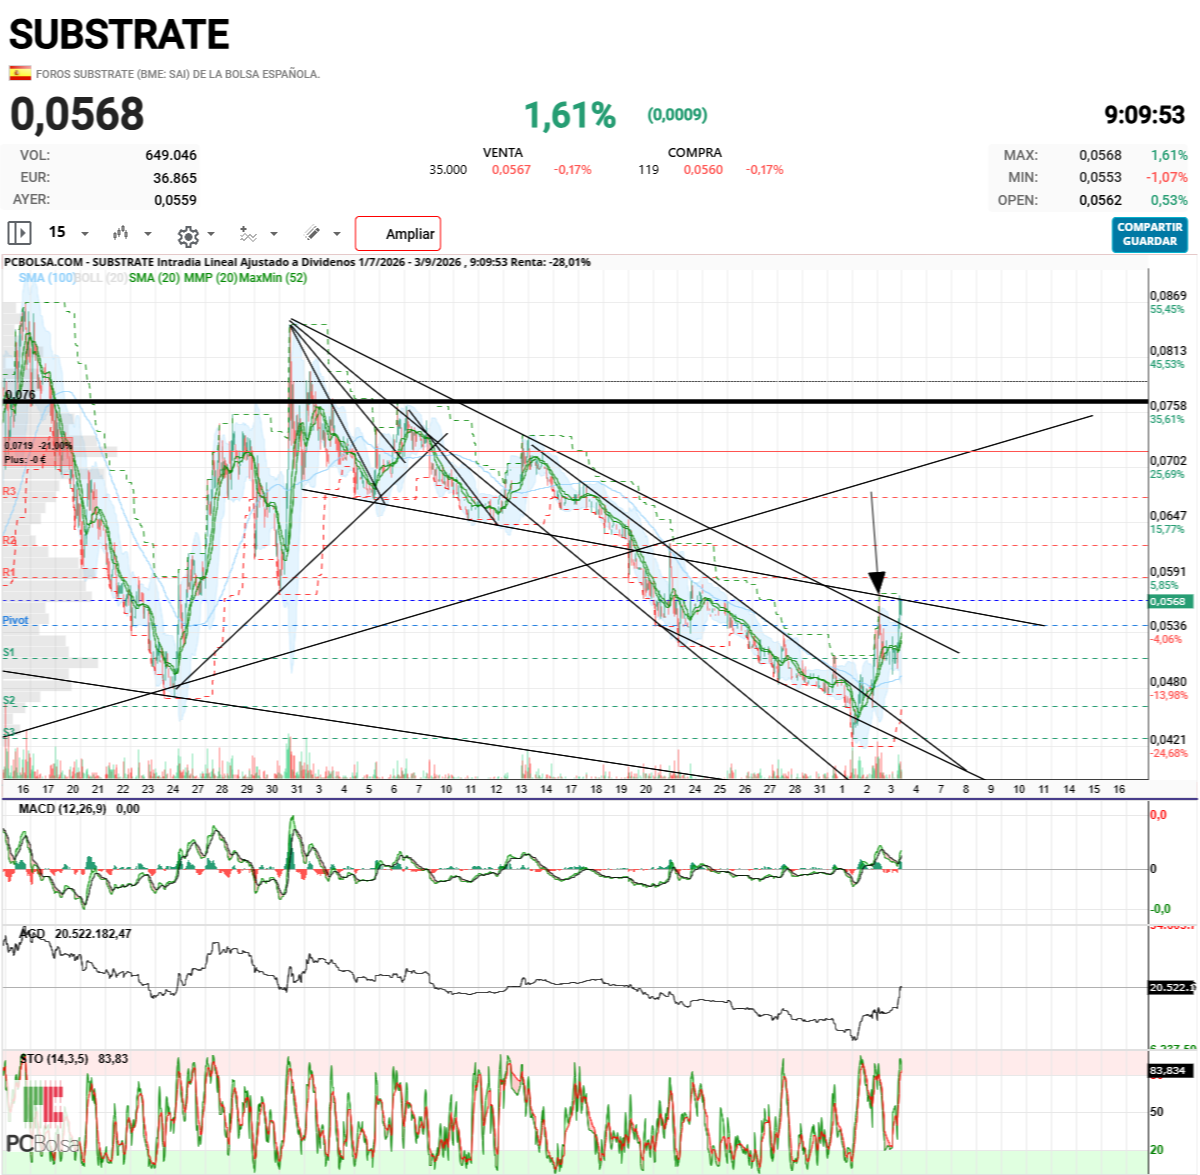This screenshot has height=1175, width=1200.
Task: Click the MaxMin (52) indicator label
Action: click(272, 277)
